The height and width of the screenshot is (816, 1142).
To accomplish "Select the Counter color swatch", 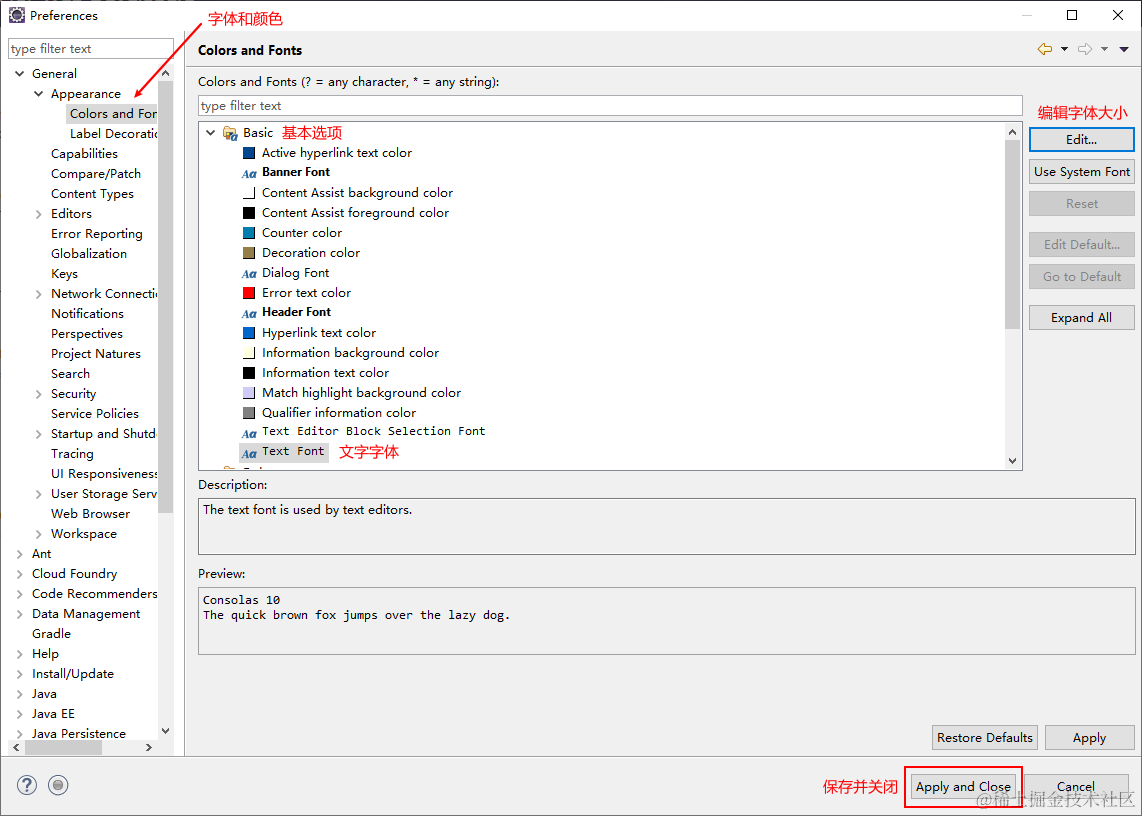I will point(248,233).
